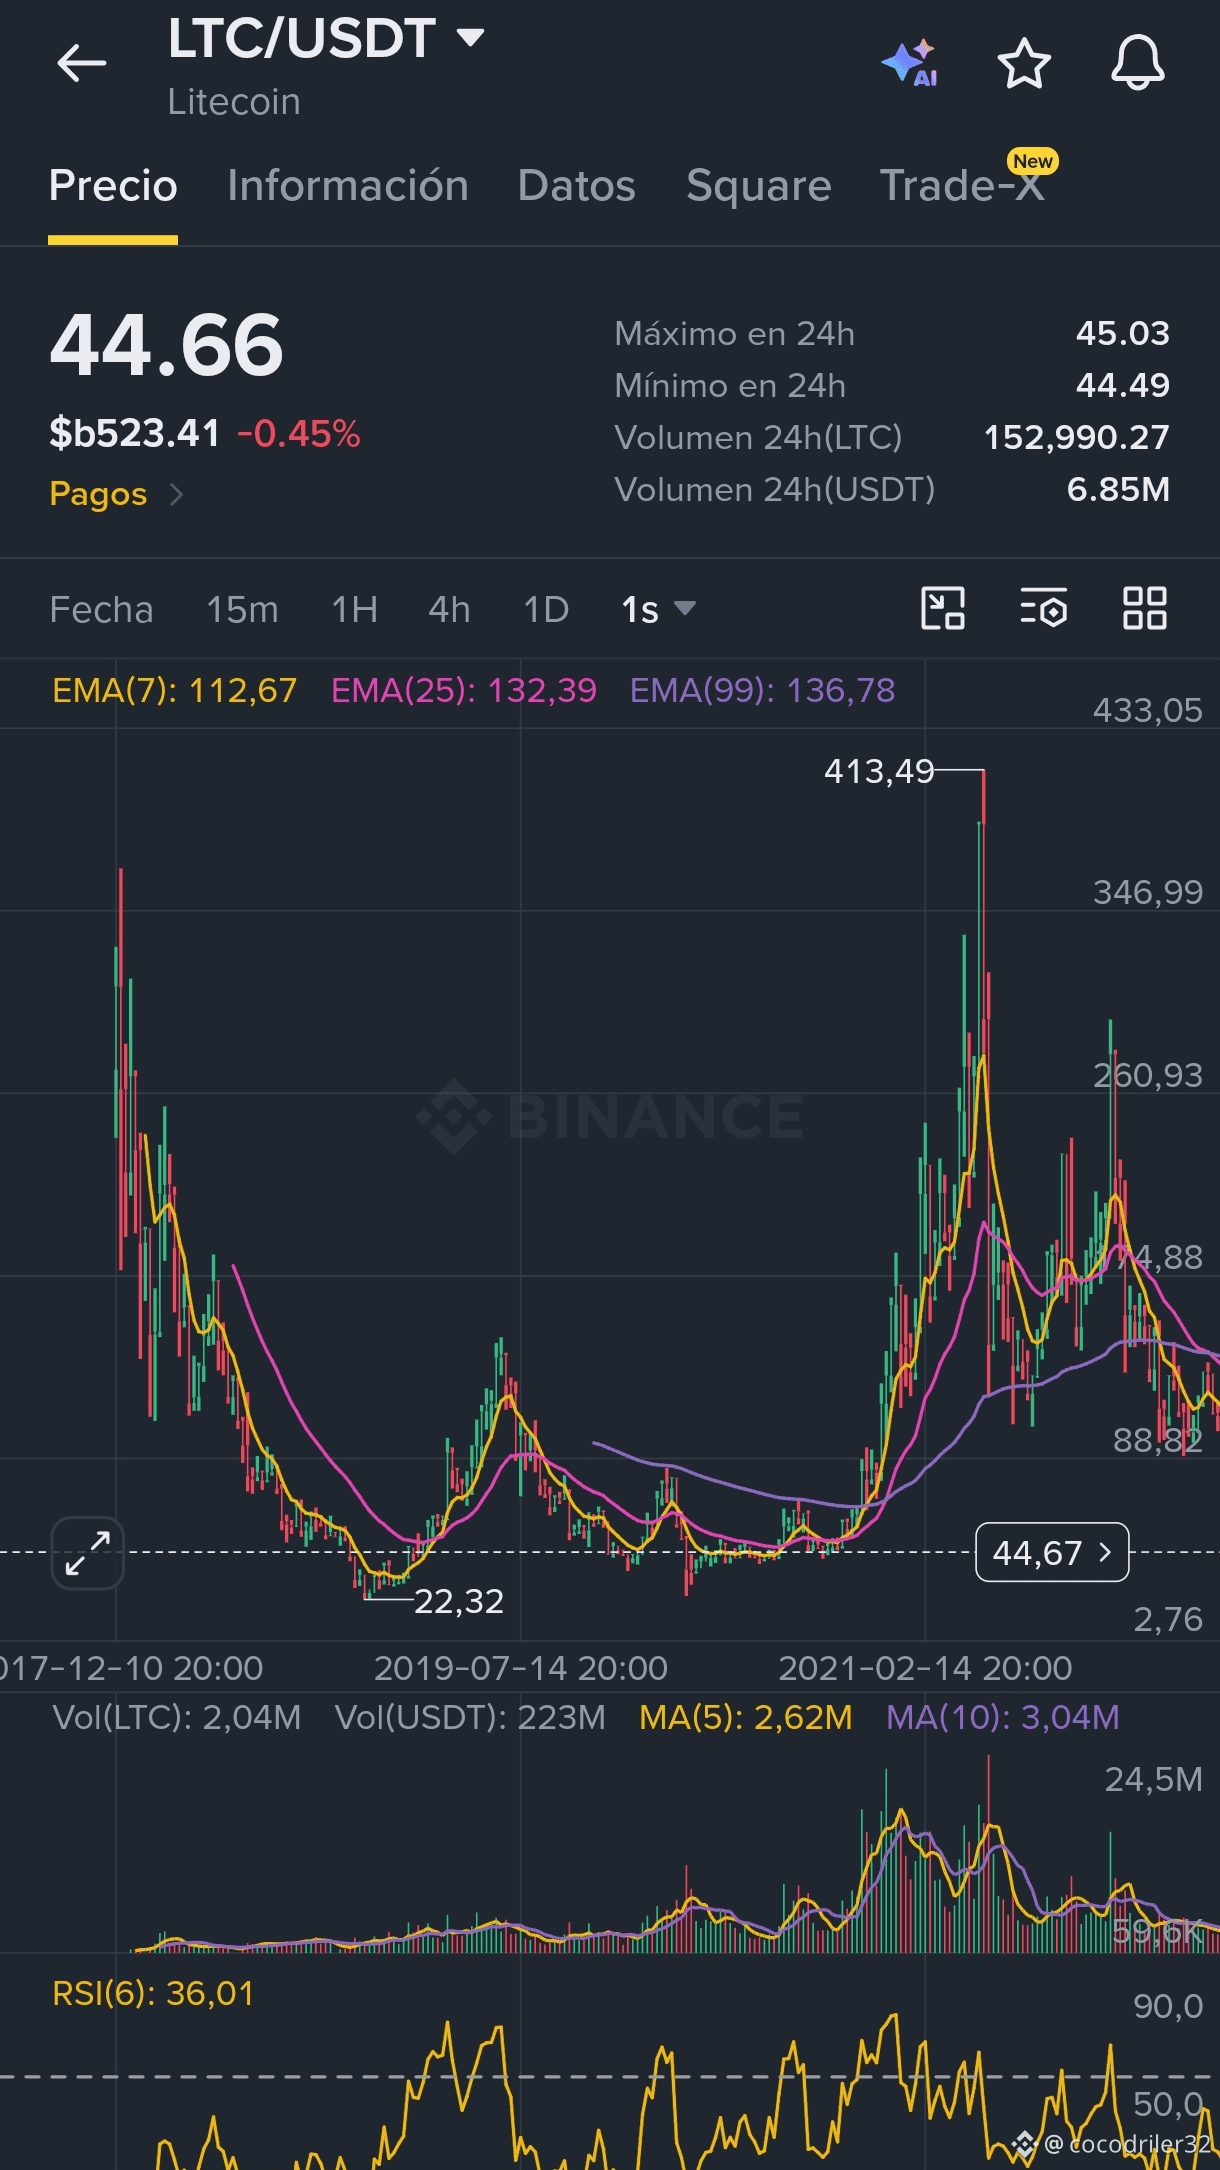The height and width of the screenshot is (2170, 1220).
Task: Open the Pagos link
Action: click(x=116, y=494)
